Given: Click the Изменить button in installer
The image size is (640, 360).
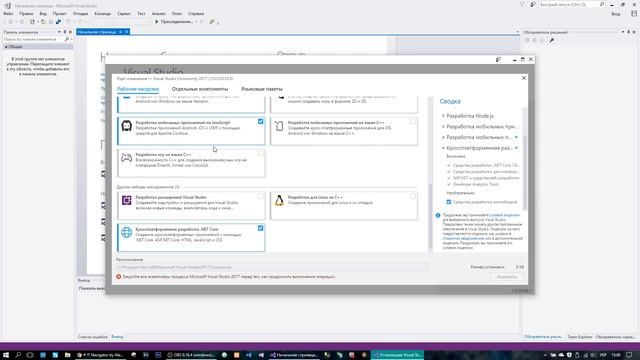Looking at the screenshot, I should (x=507, y=277).
